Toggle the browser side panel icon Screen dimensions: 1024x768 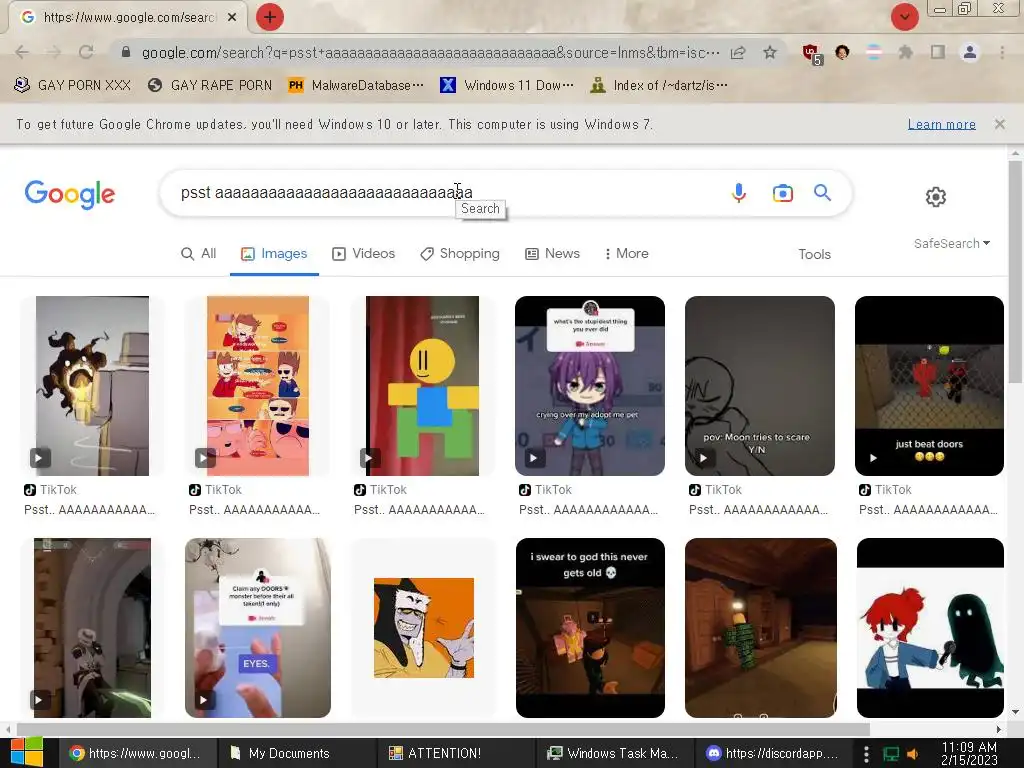[938, 52]
